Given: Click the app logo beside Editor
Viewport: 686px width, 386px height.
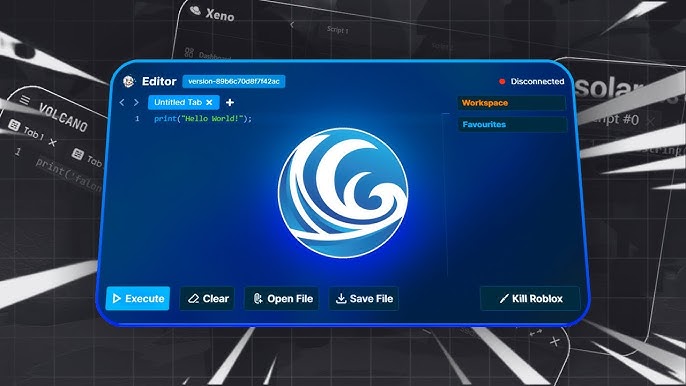Looking at the screenshot, I should 129,81.
